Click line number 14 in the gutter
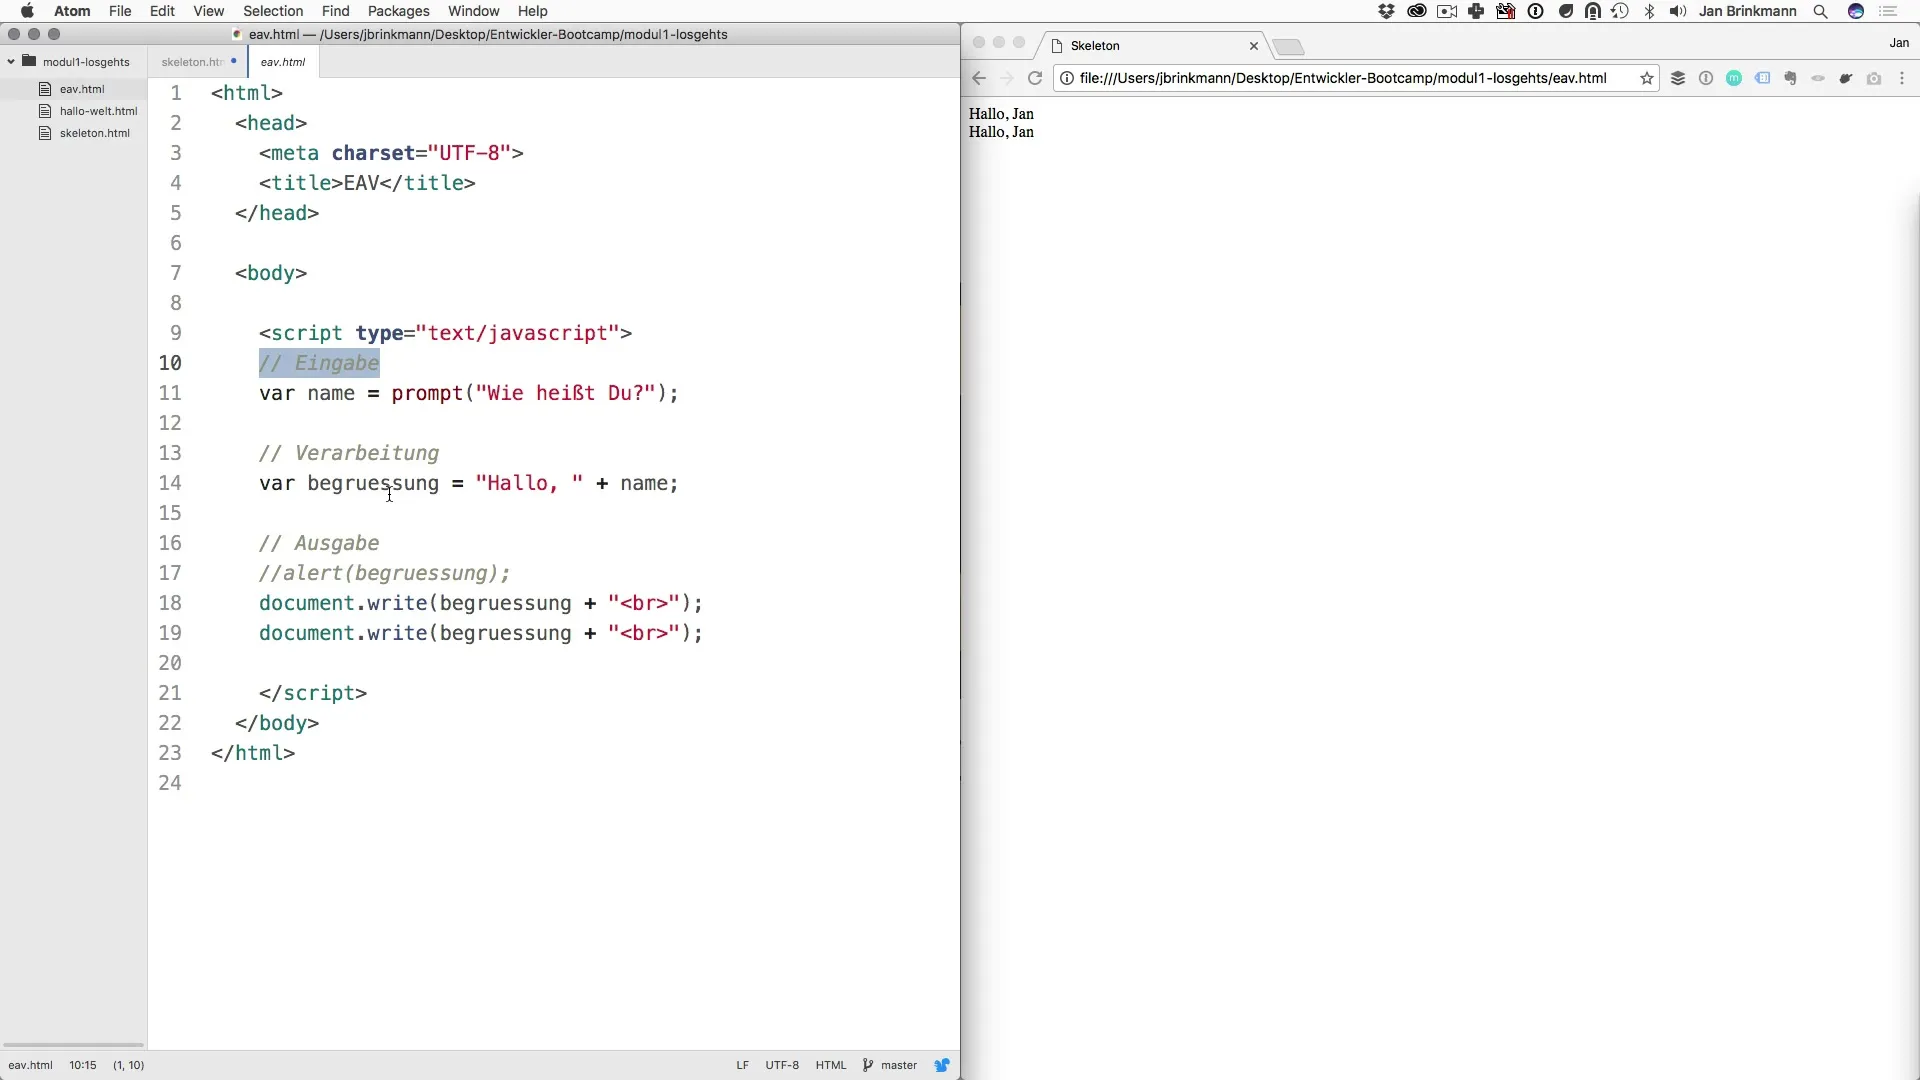Viewport: 1920px width, 1080px height. [170, 483]
